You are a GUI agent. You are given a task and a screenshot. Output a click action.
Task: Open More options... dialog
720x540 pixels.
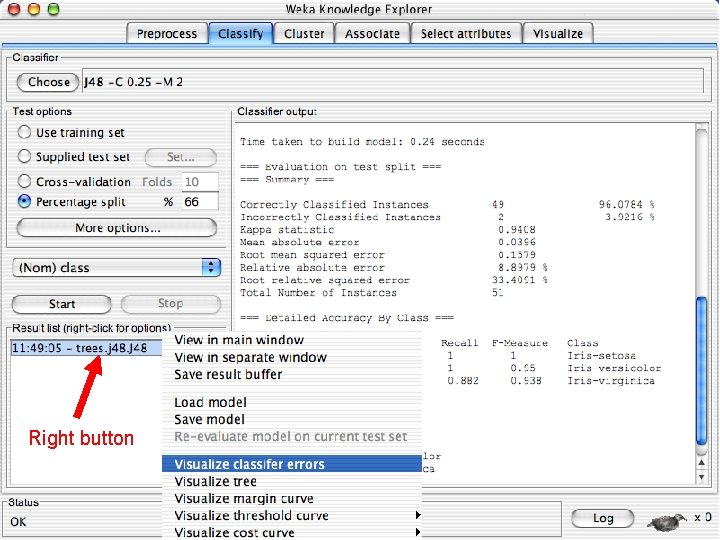coord(117,228)
